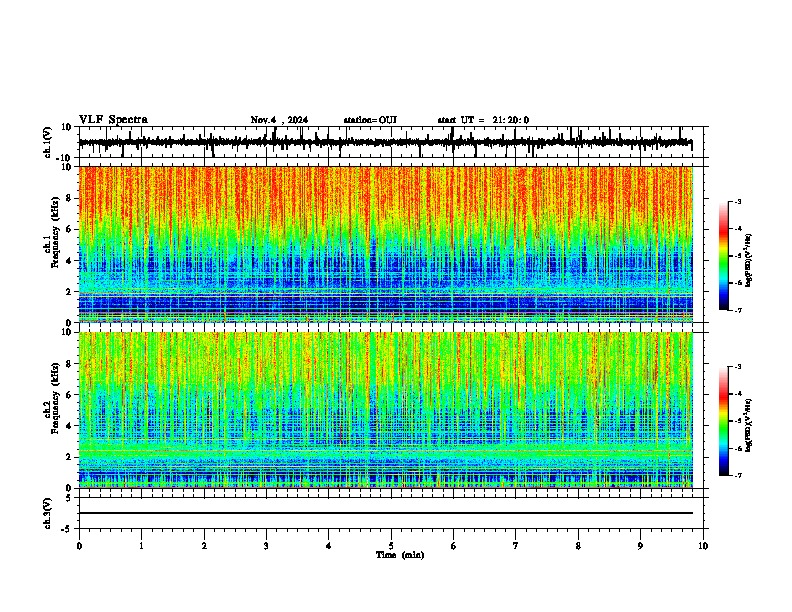Click time axis tick '5'

coord(391,546)
